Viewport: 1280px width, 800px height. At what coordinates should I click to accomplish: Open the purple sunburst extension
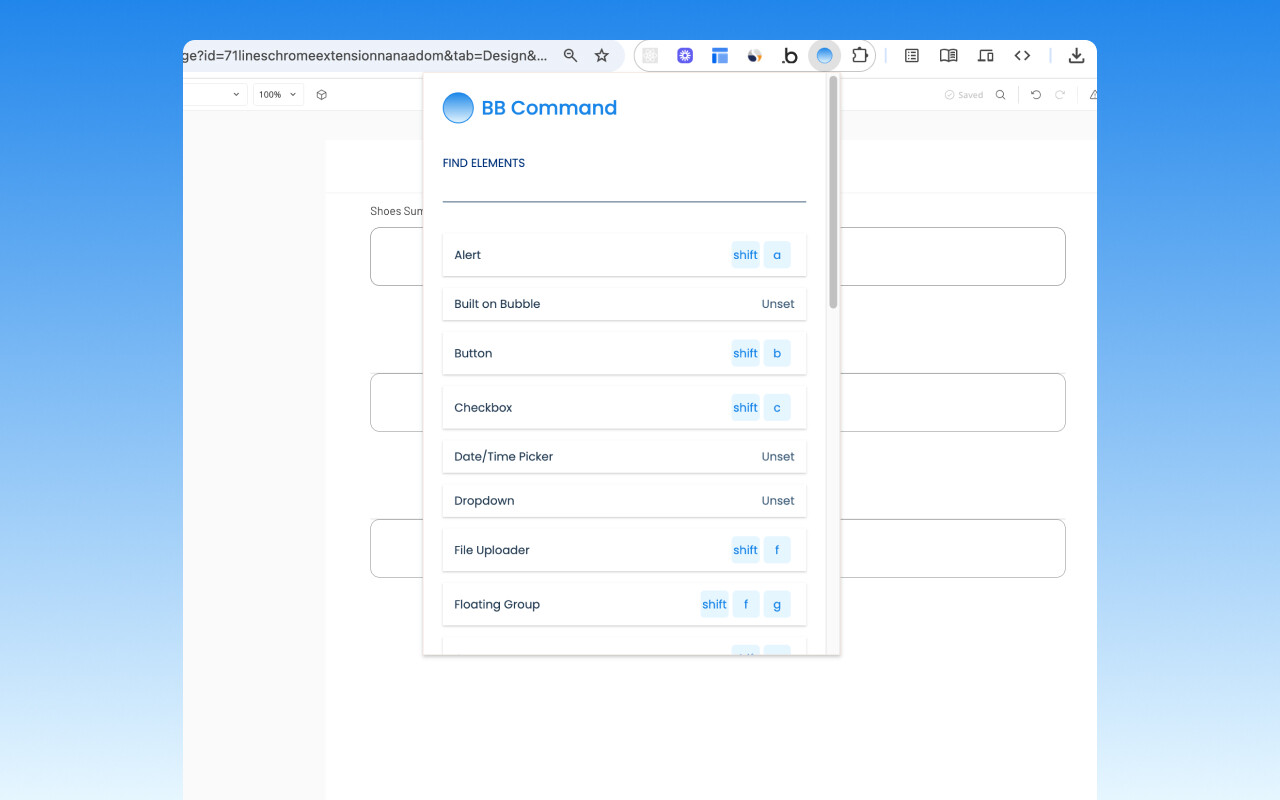pyautogui.click(x=685, y=56)
